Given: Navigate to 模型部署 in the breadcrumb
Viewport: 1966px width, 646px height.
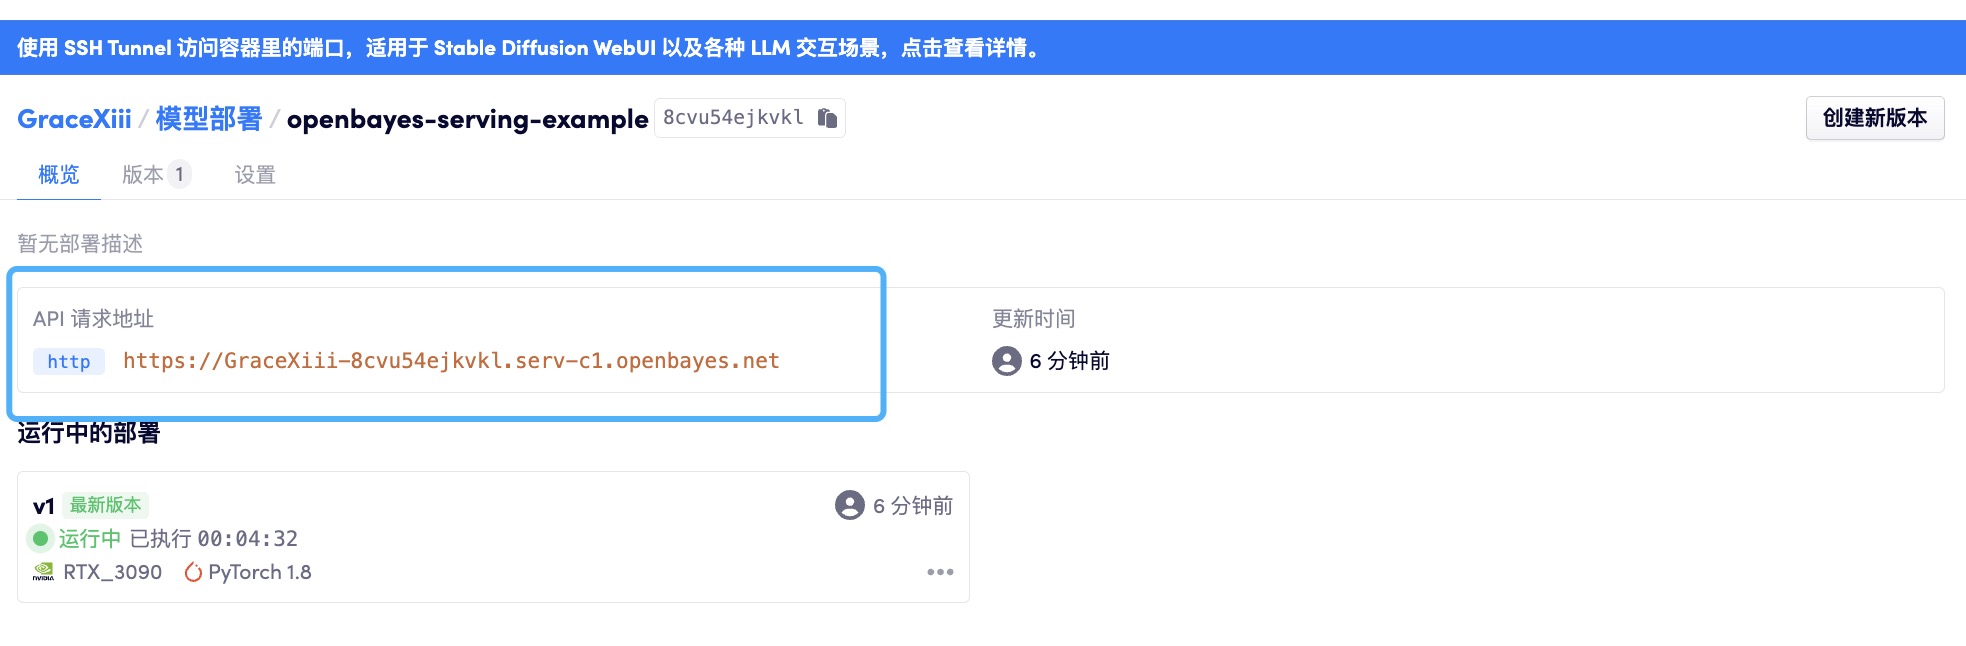Looking at the screenshot, I should [x=208, y=119].
